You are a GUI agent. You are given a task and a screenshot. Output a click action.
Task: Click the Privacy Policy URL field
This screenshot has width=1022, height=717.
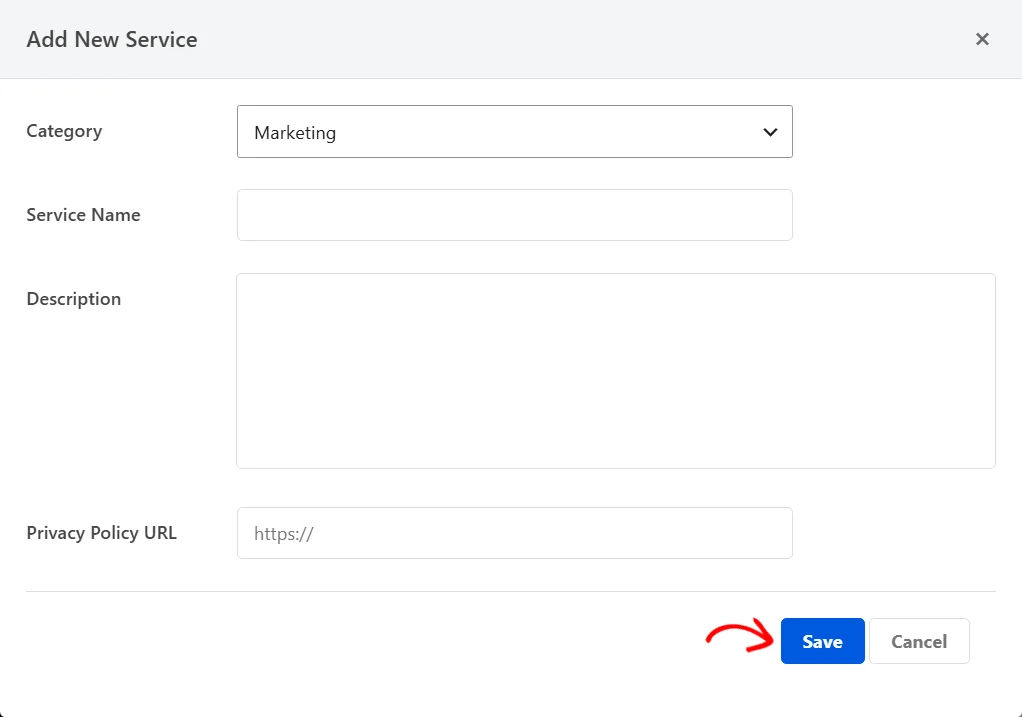click(515, 533)
